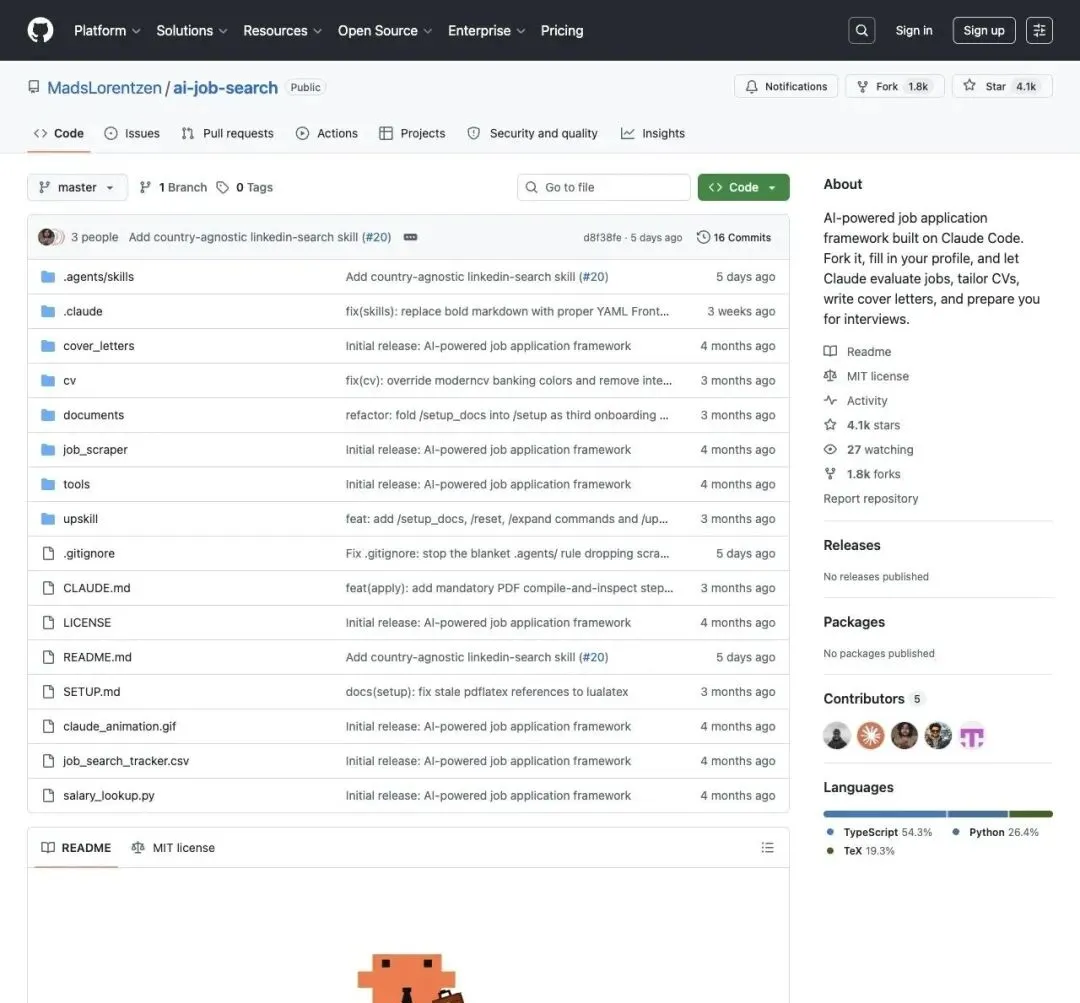Open the README outline list icon

[767, 847]
